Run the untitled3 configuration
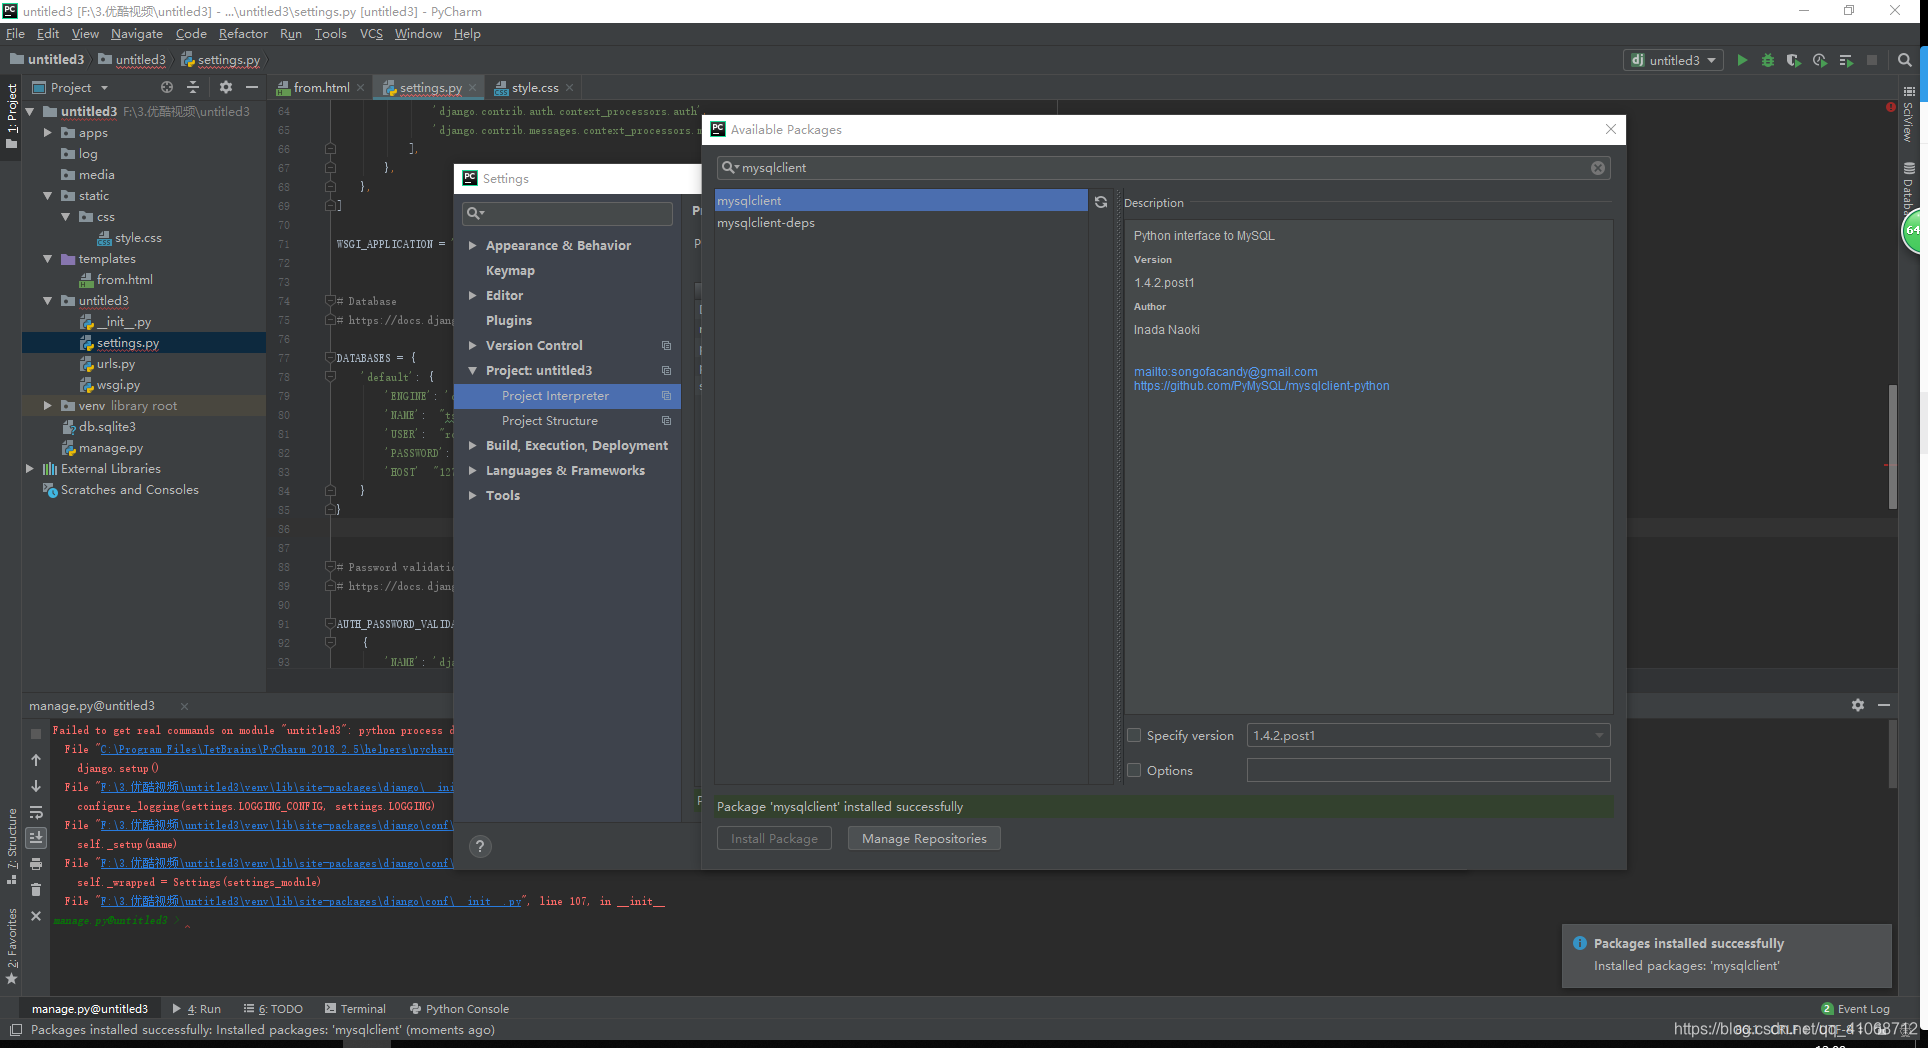 [1742, 60]
